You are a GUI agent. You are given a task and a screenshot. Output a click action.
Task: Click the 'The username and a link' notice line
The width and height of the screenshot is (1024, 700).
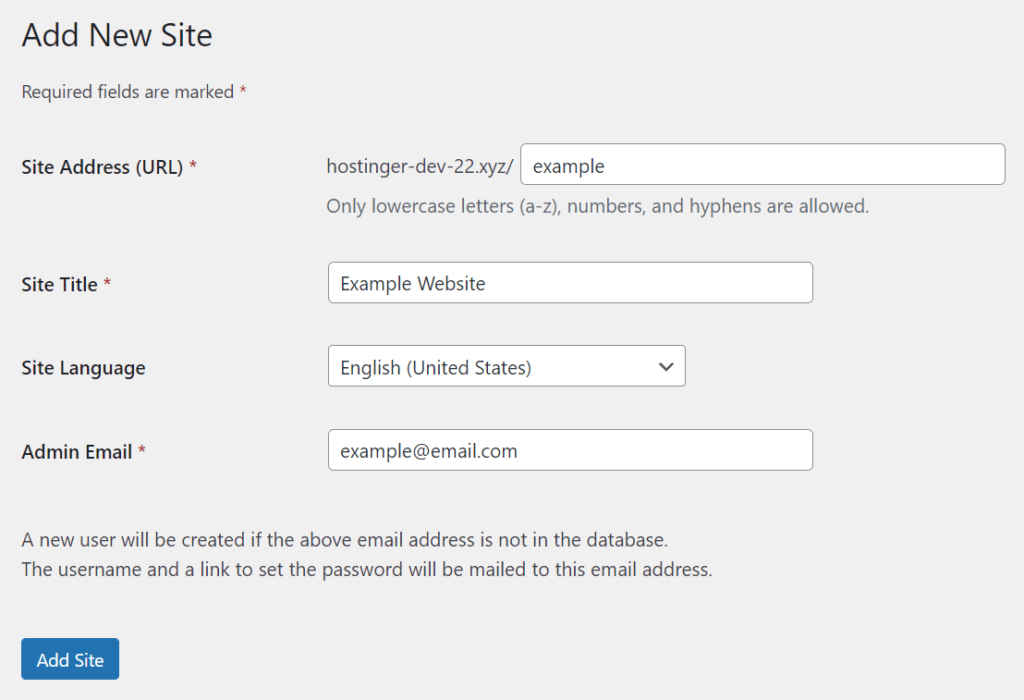point(367,569)
